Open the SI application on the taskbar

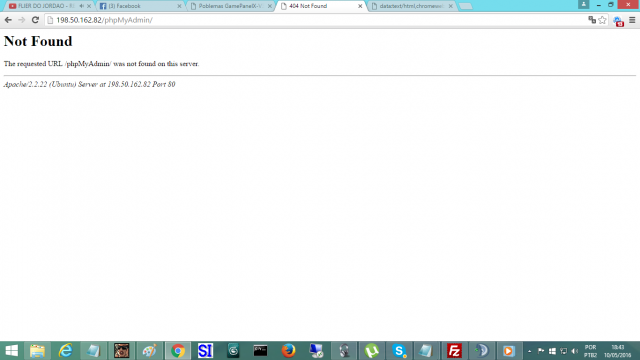click(x=205, y=351)
